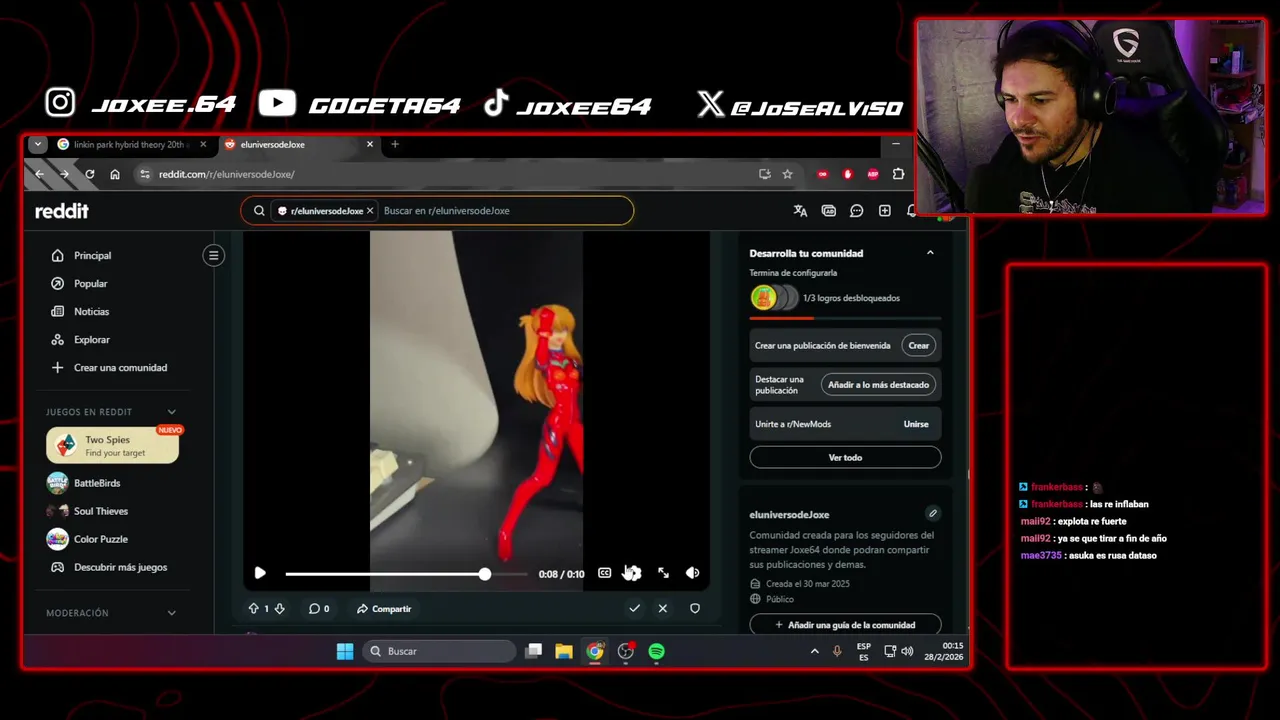The image size is (1280, 720).
Task: Collapse the Moderación section
Action: click(x=171, y=613)
